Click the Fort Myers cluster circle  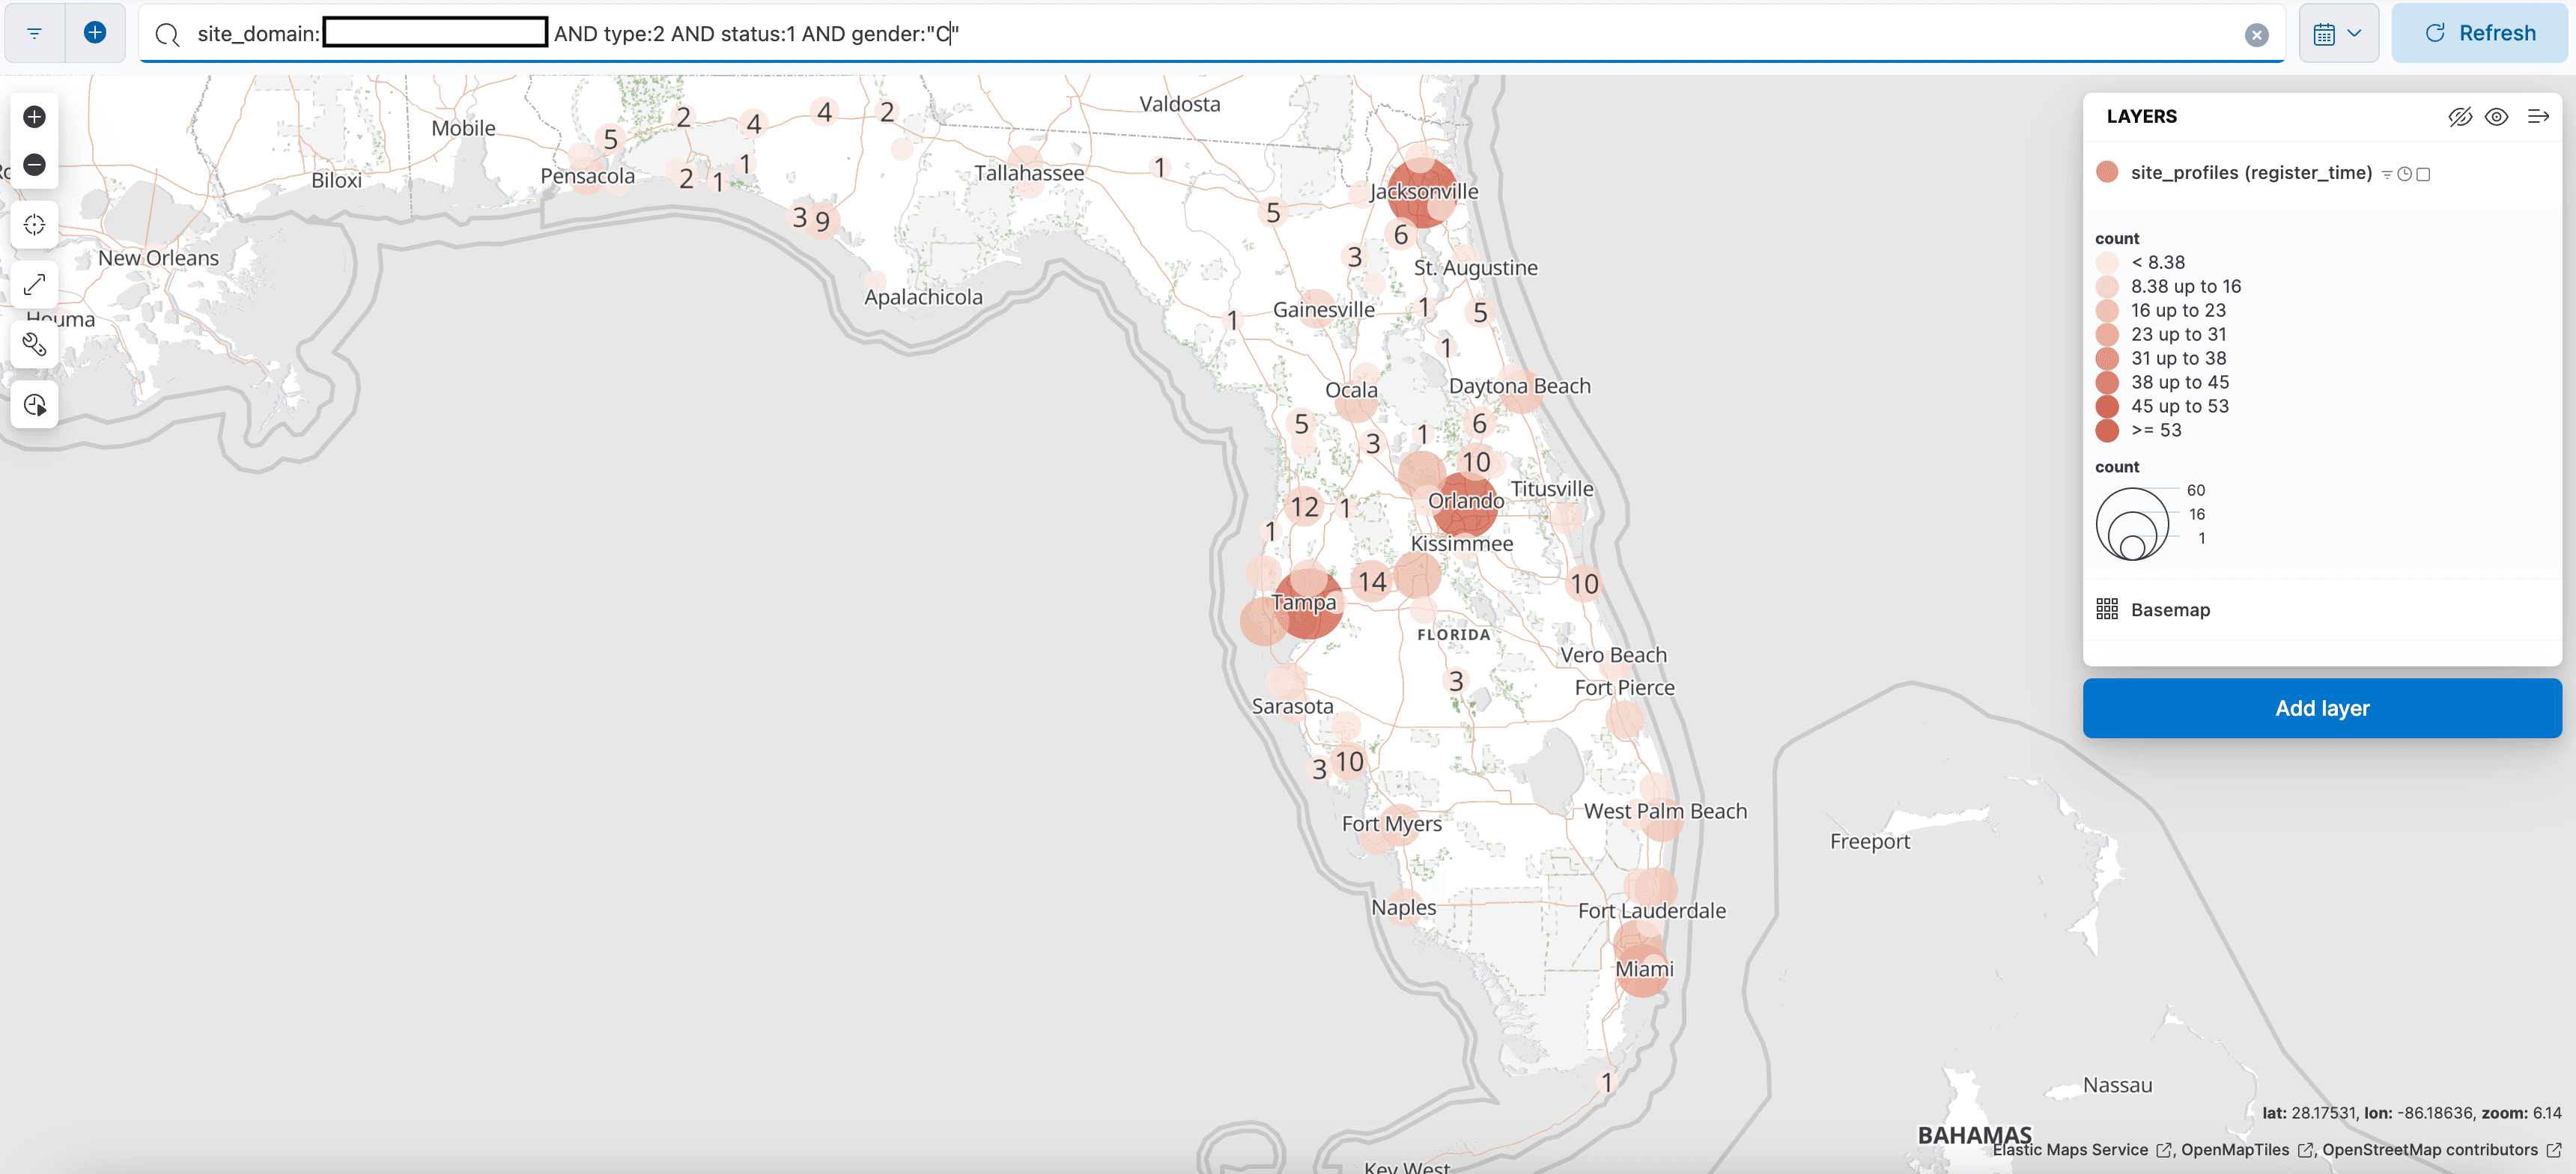click(x=1398, y=826)
